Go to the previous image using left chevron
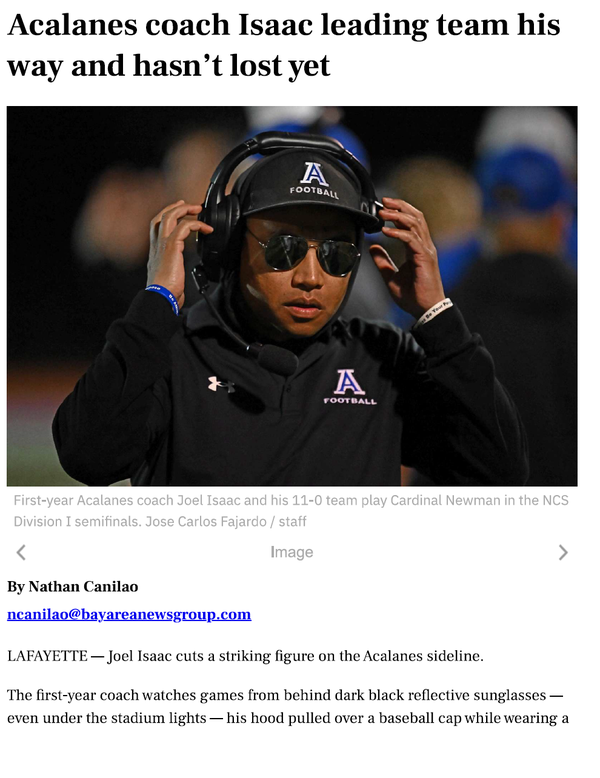600x778 pixels. pos(21,552)
